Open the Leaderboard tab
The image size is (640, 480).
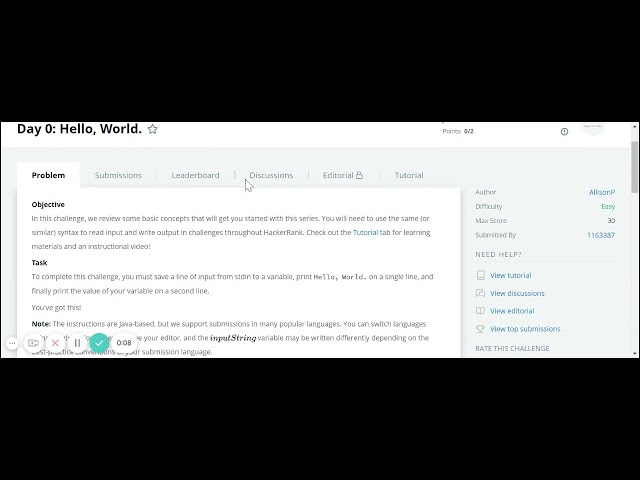tap(196, 175)
